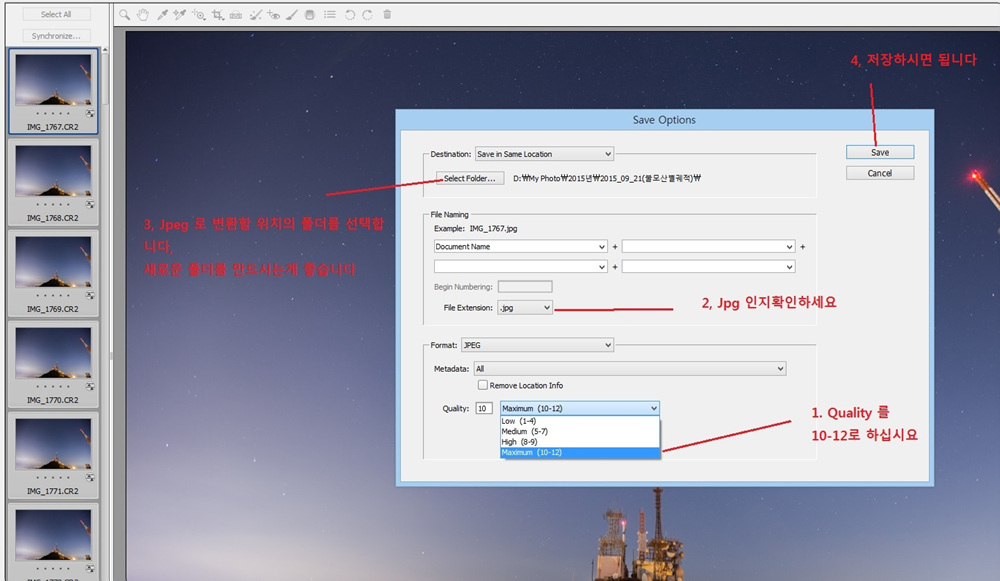Viewport: 1000px width, 581px height.
Task: Open the Metadata dropdown set to All
Action: click(630, 369)
